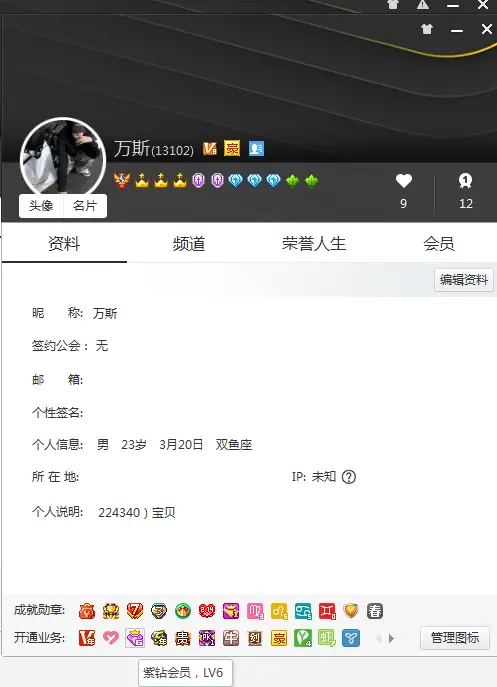Click the 管理图标 button

coord(455,638)
